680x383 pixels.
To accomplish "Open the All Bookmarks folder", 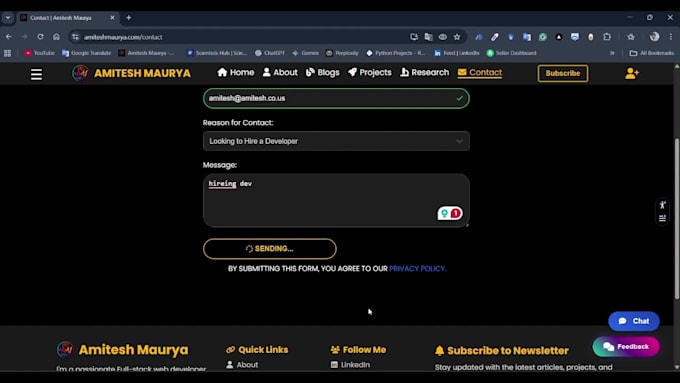I will (x=652, y=53).
